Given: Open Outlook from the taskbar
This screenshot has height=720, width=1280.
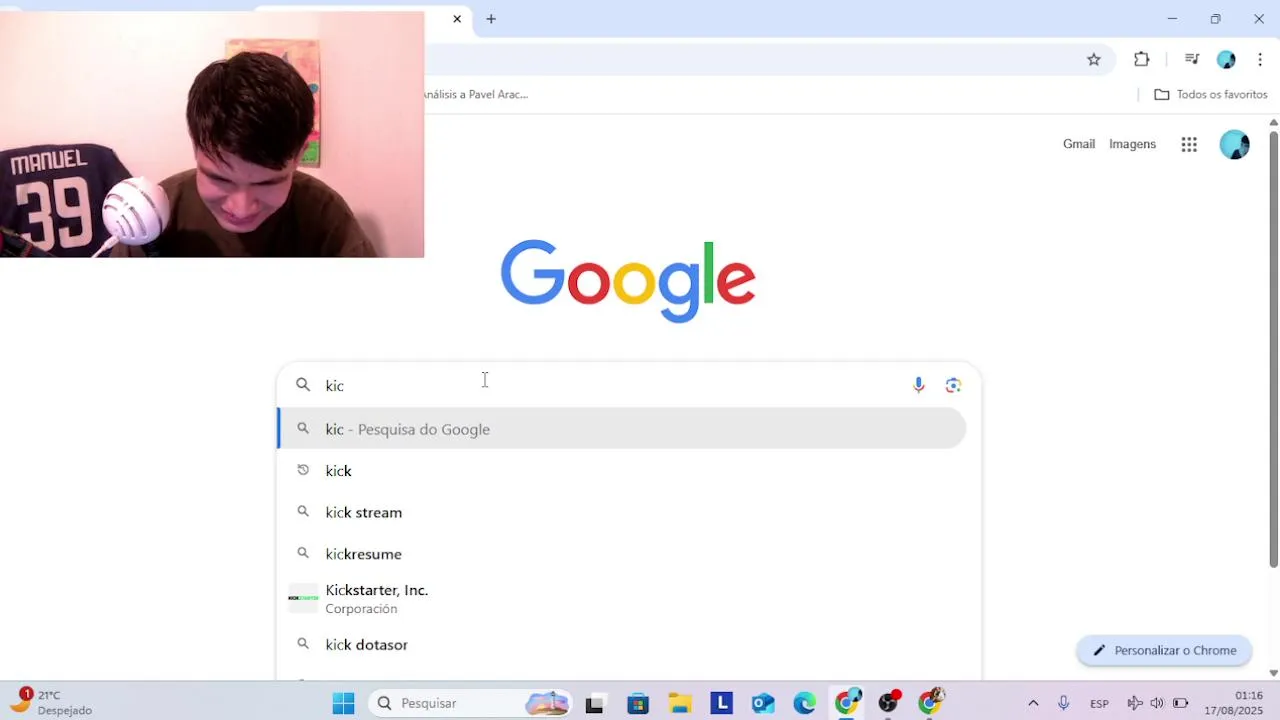Looking at the screenshot, I should coord(763,703).
